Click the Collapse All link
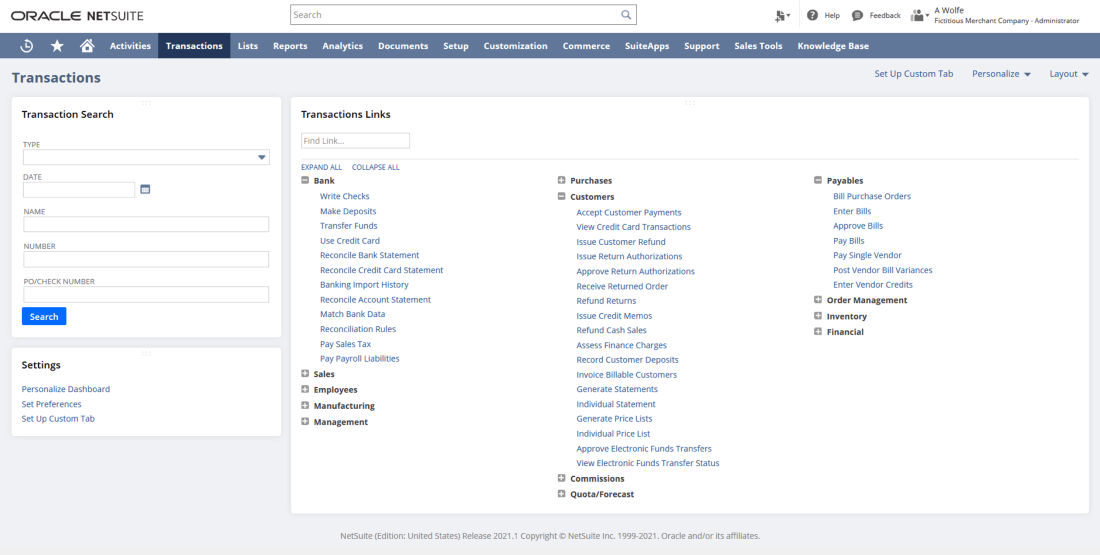Viewport: 1100px width, 555px height. coord(375,167)
